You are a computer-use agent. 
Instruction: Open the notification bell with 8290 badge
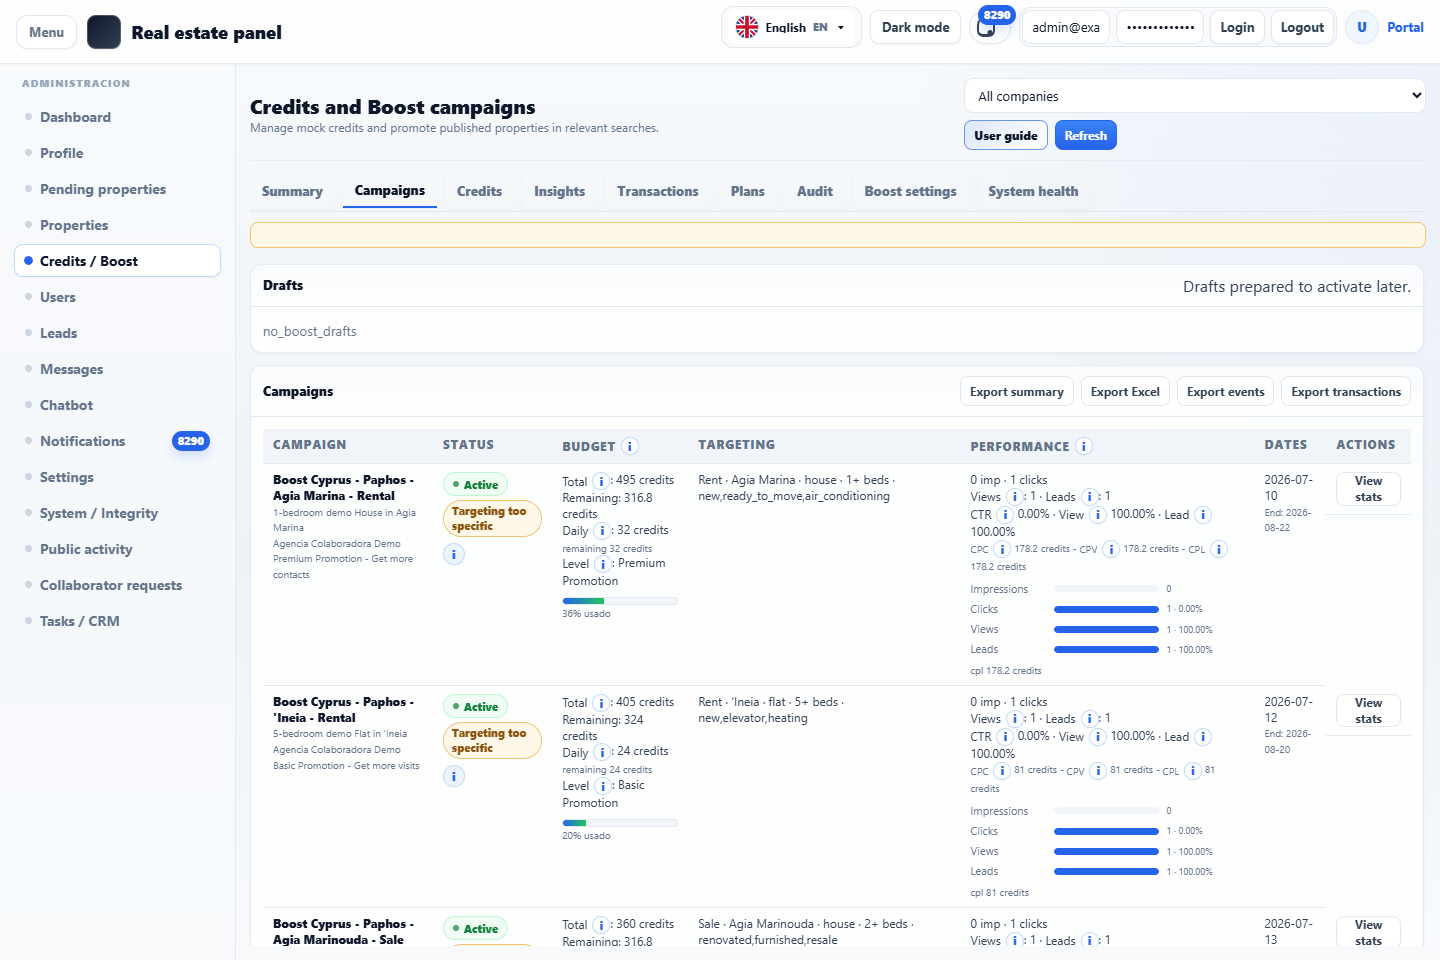click(x=987, y=28)
